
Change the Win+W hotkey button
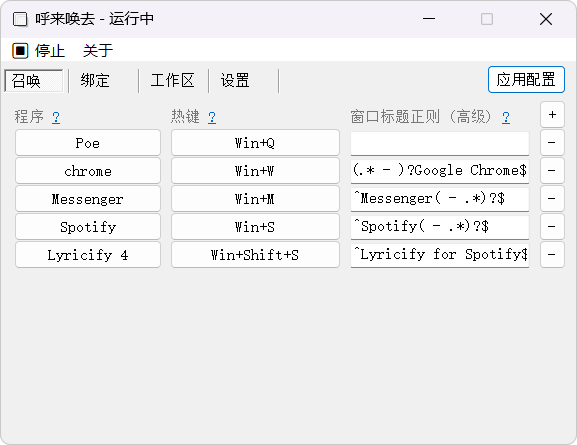pos(255,170)
